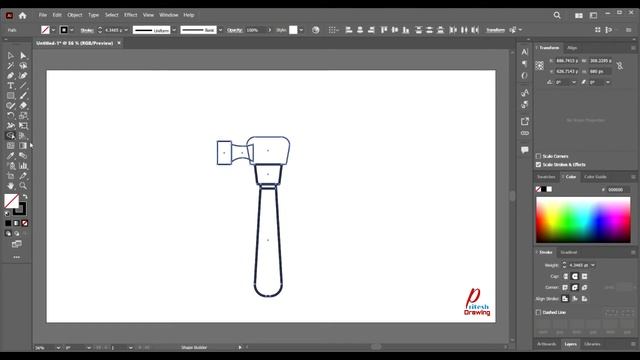Open the Basic brush definition dropdown
Screen dimensions: 640x360
pos(220,30)
